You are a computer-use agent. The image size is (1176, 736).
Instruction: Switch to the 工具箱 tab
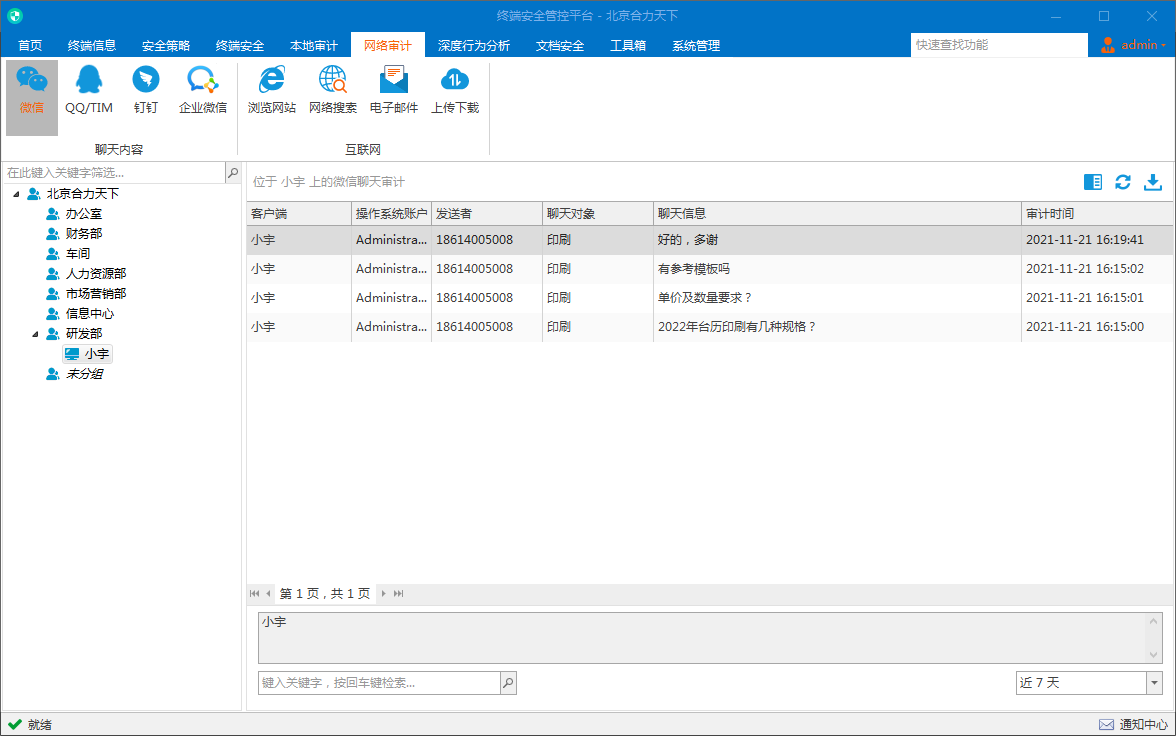click(x=628, y=46)
